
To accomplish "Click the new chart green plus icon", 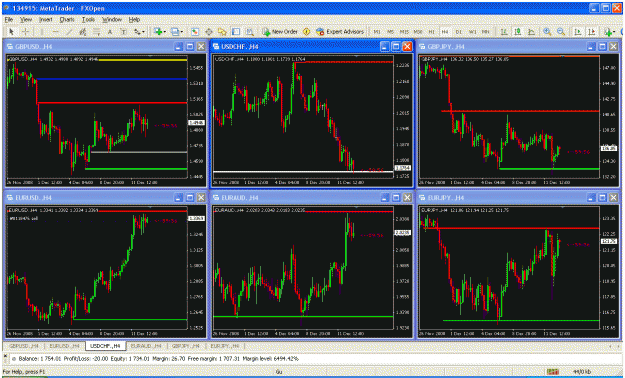I will click(x=158, y=32).
